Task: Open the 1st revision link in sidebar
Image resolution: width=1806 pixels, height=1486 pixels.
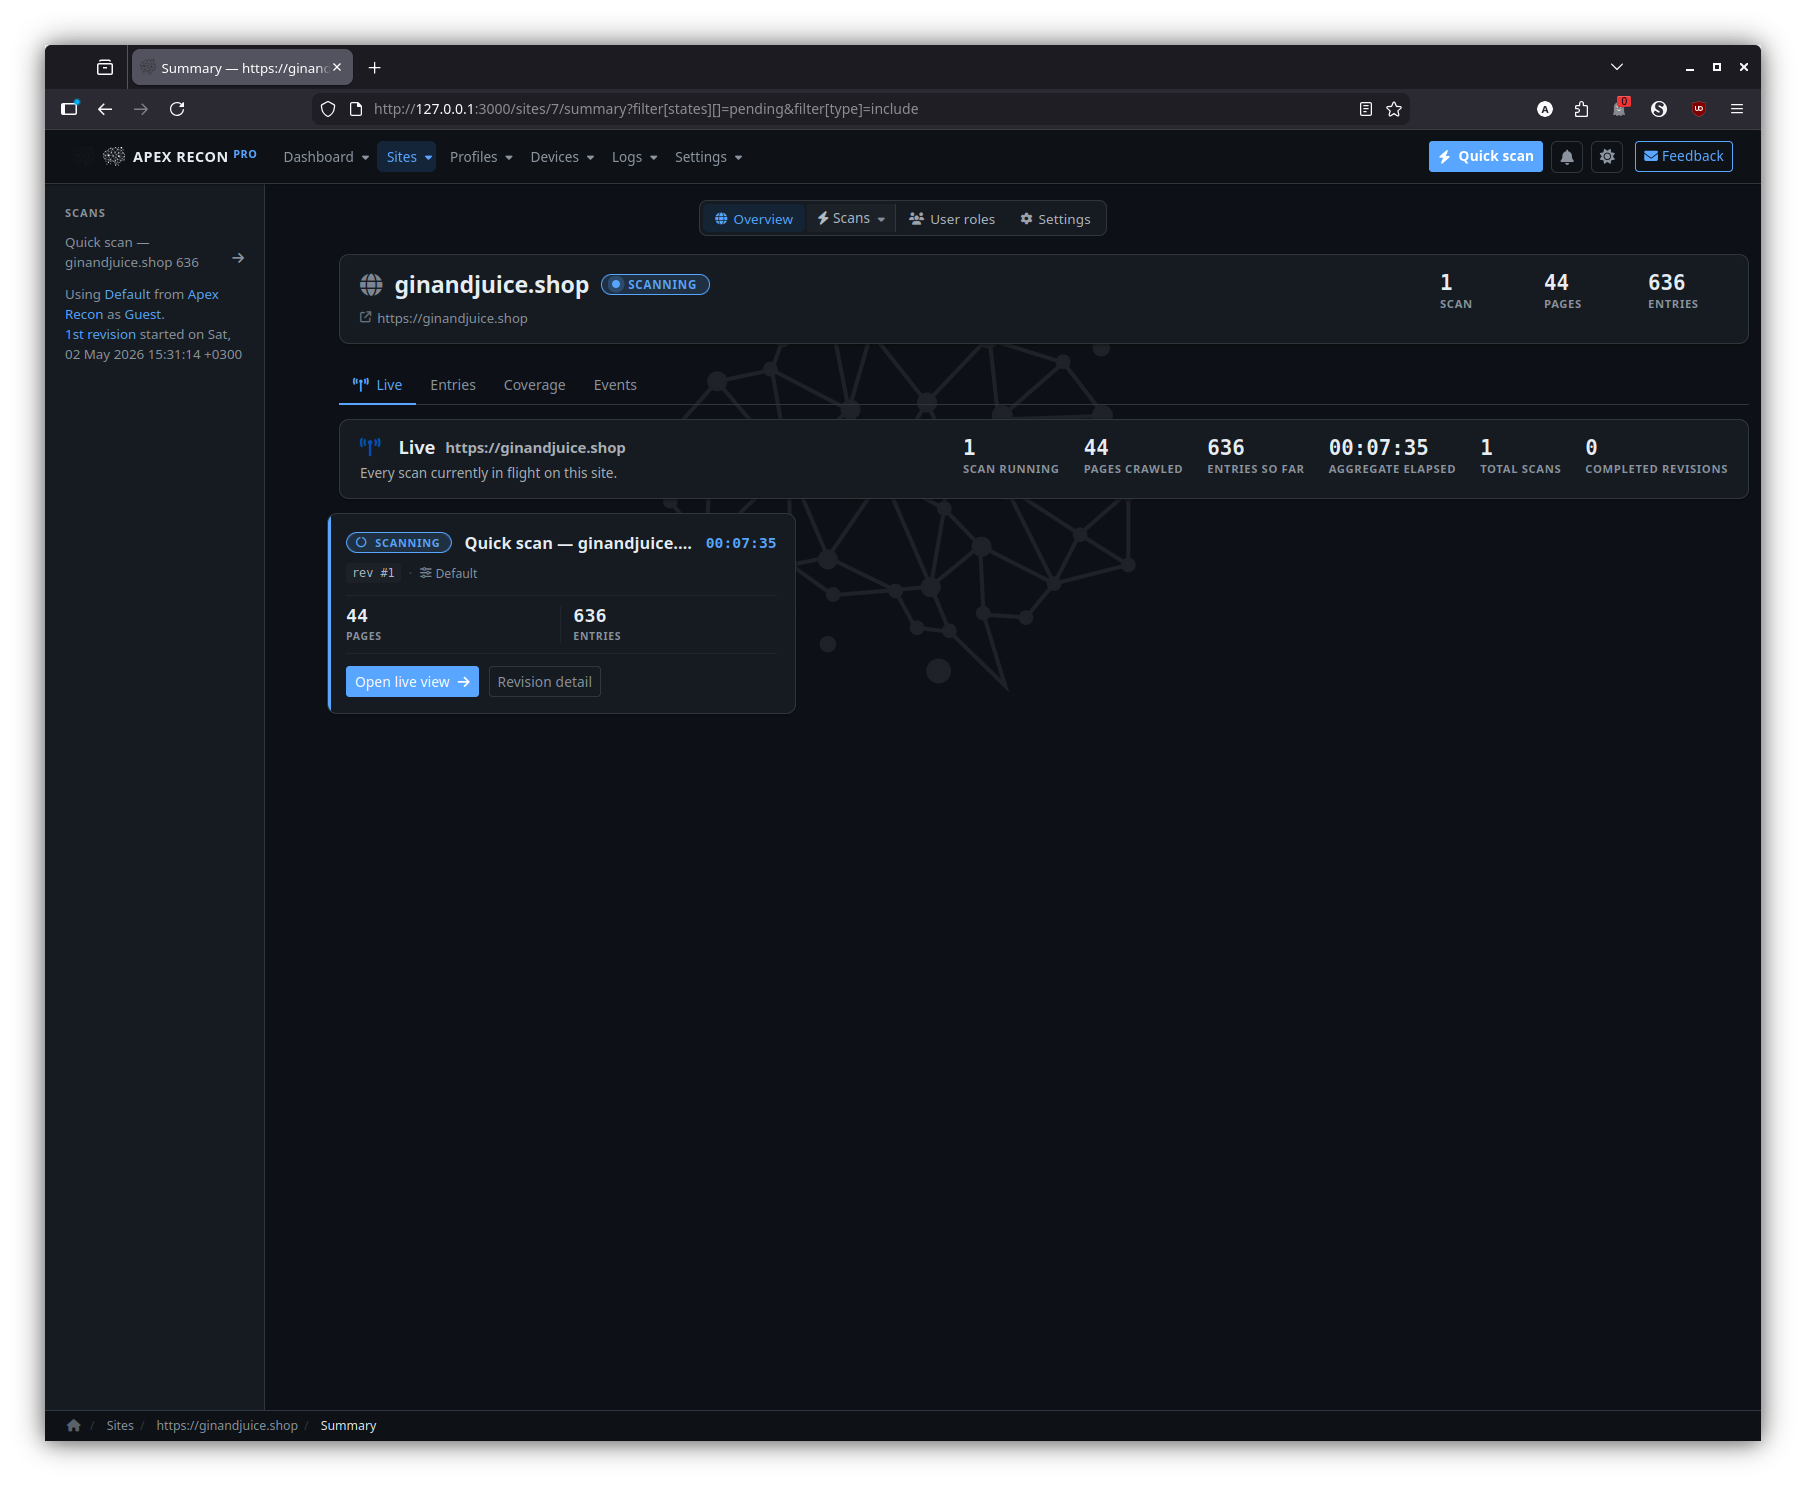Action: coord(100,334)
